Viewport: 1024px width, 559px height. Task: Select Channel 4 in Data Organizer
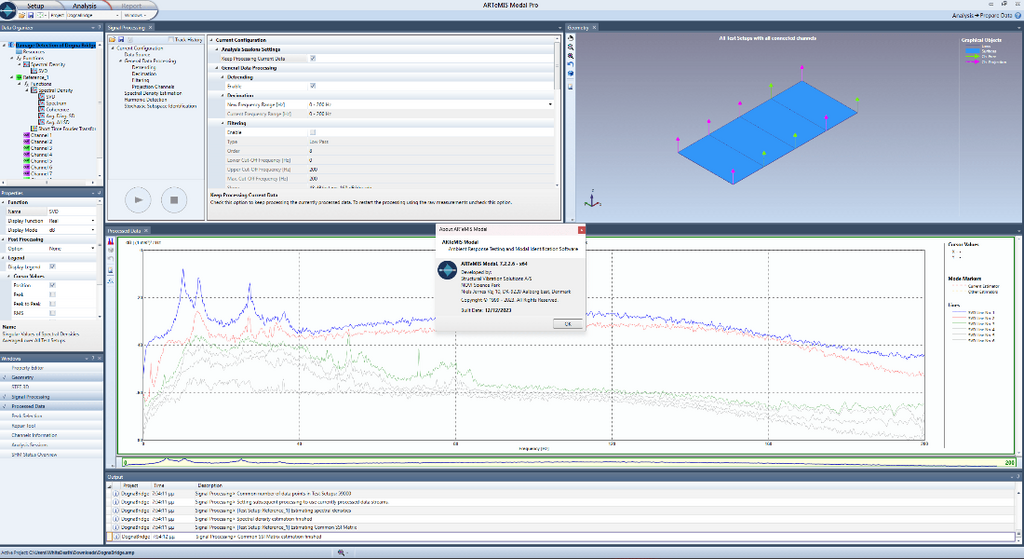click(41, 155)
